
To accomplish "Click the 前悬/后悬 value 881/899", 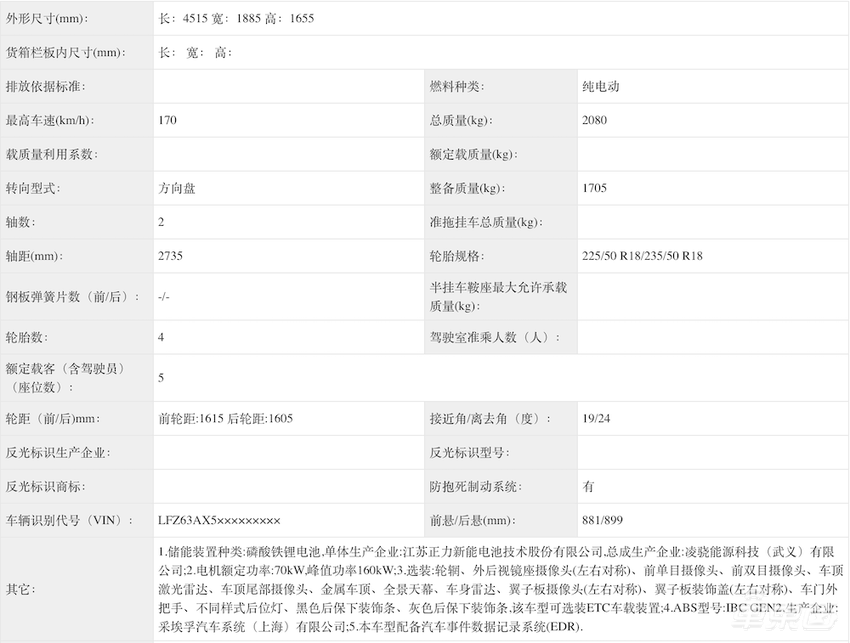I will pyautogui.click(x=598, y=520).
